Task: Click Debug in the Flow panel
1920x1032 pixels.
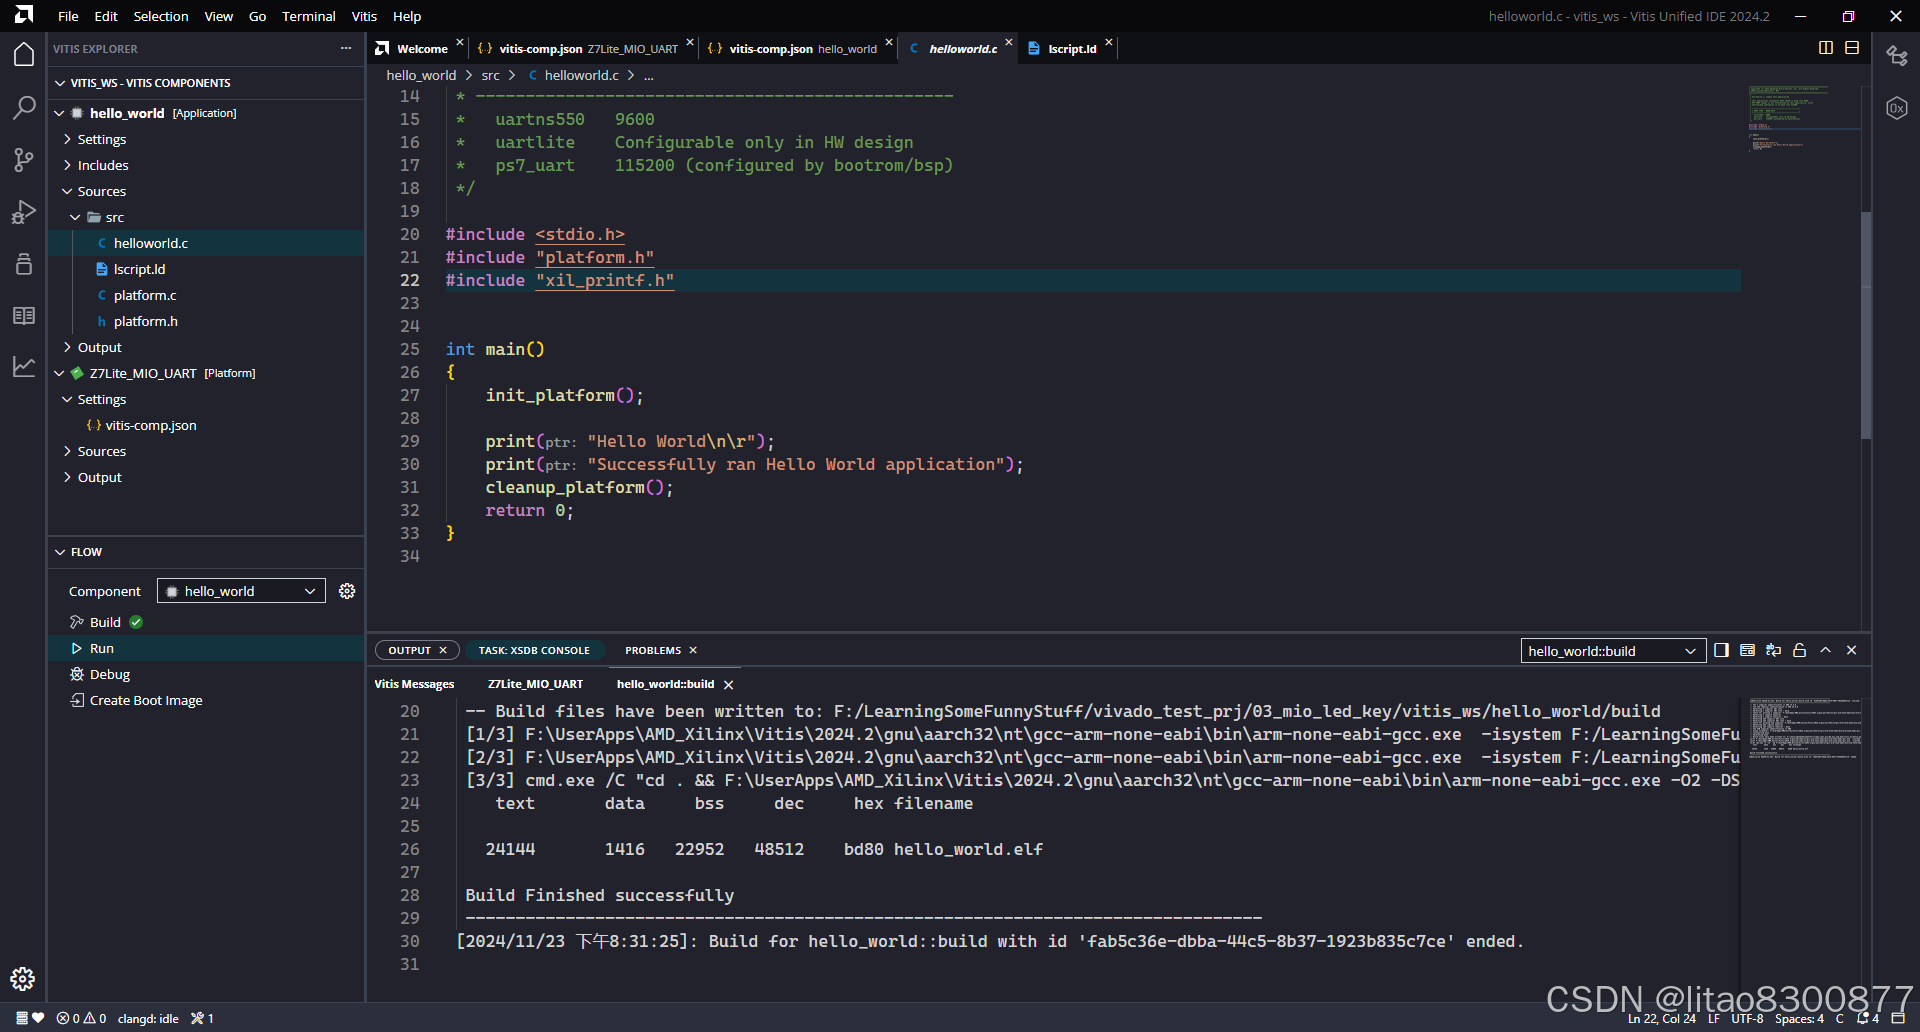Action: (110, 674)
